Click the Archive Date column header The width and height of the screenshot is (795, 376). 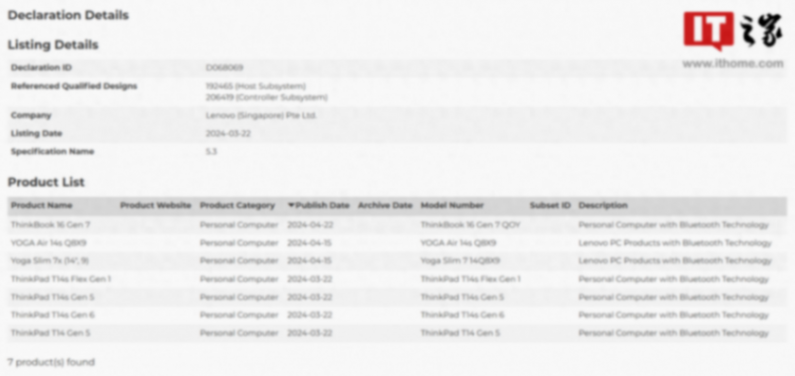(385, 205)
